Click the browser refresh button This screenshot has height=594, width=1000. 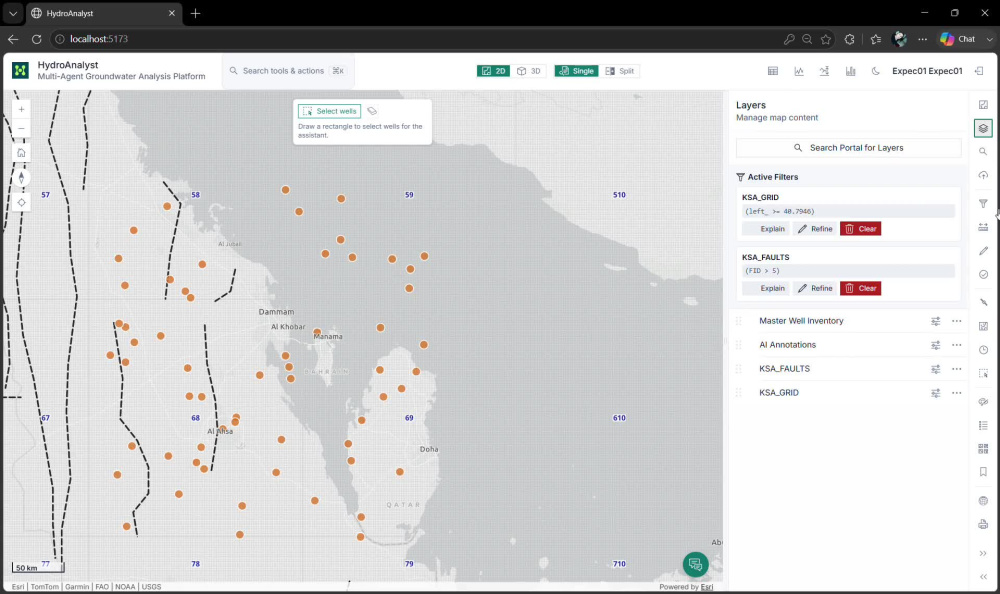coord(36,39)
